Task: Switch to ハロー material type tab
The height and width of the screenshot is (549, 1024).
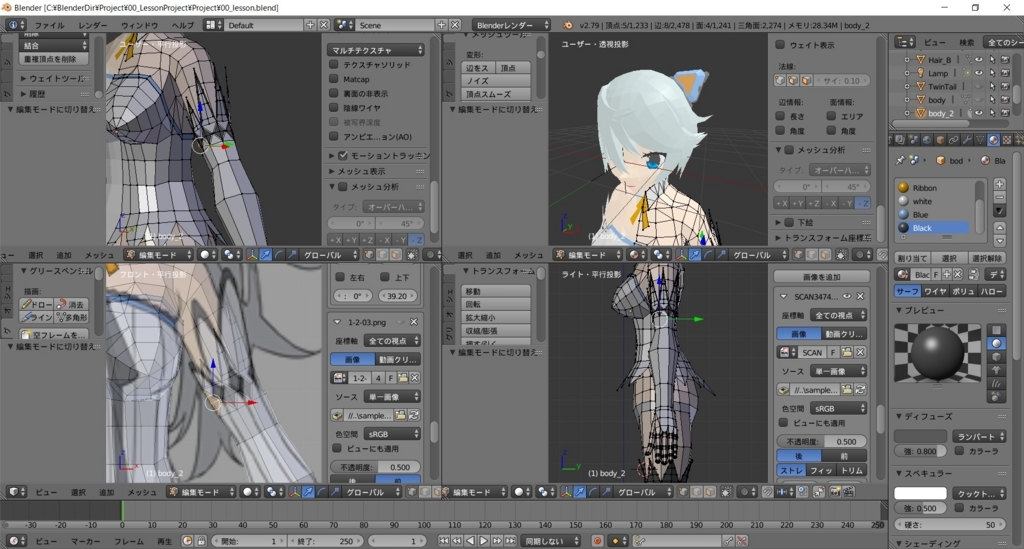Action: (x=992, y=291)
